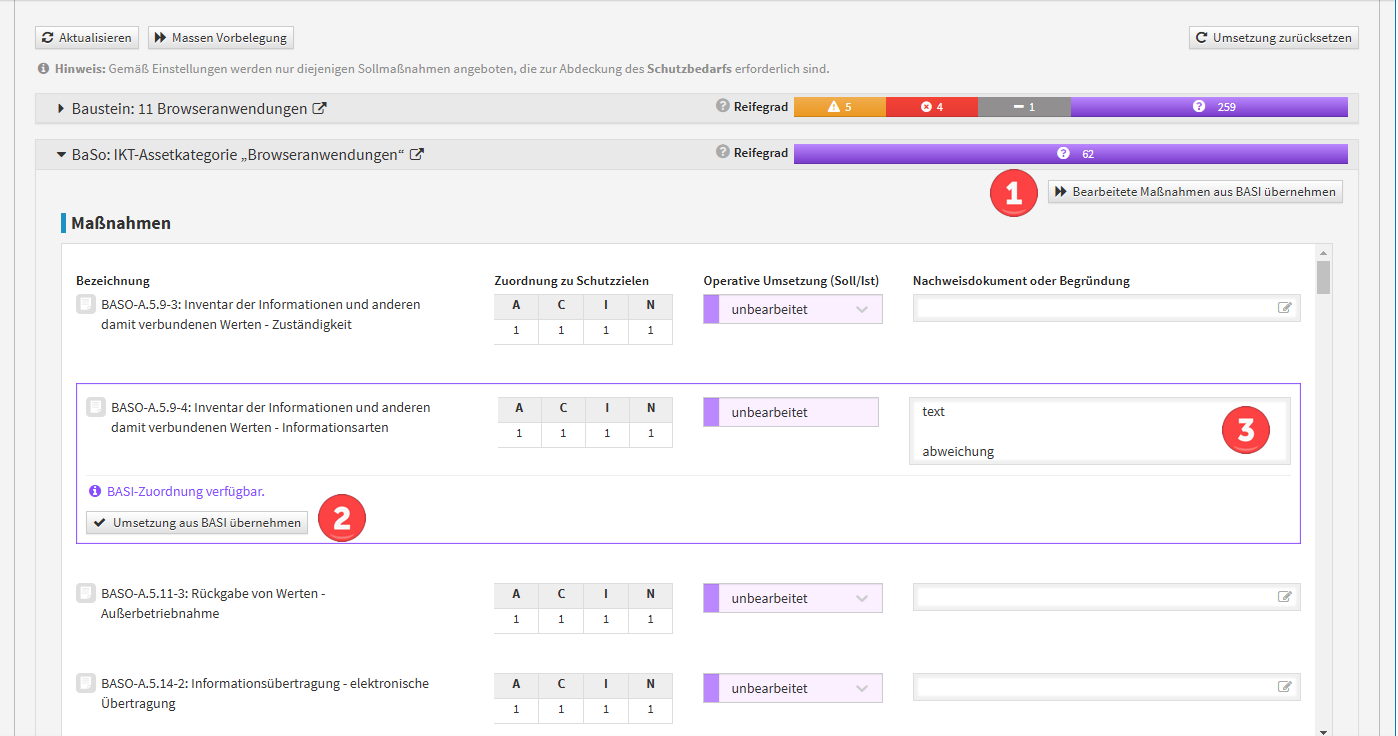The width and height of the screenshot is (1398, 736).
Task: Click edit icon in BASO-A.5.11-3 Nachweisdokument field
Action: click(x=1284, y=597)
